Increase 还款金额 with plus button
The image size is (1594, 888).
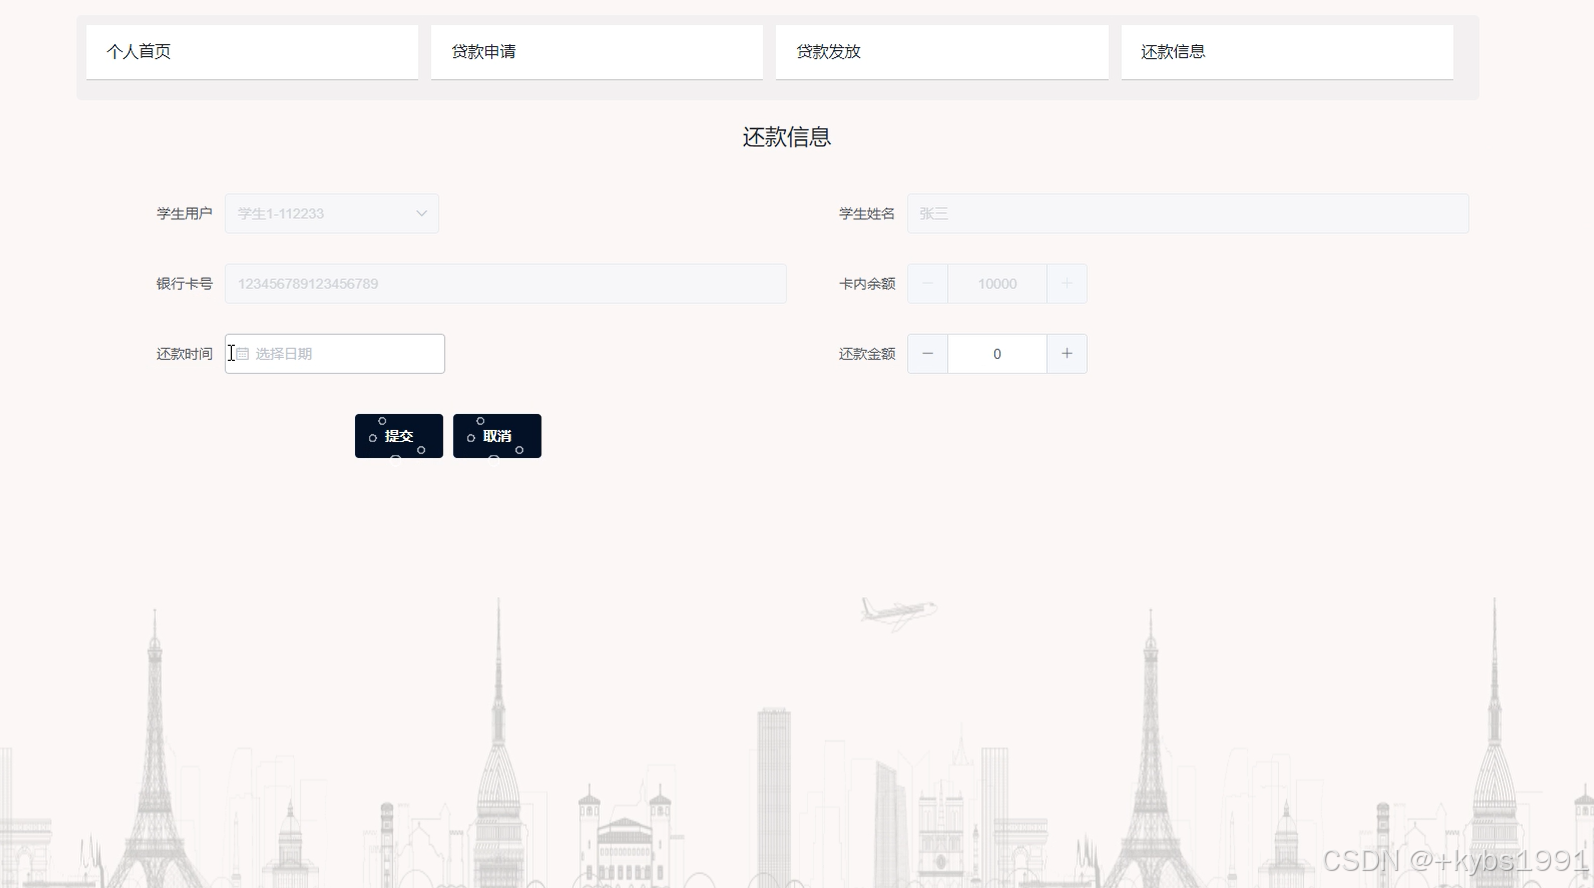tap(1067, 354)
